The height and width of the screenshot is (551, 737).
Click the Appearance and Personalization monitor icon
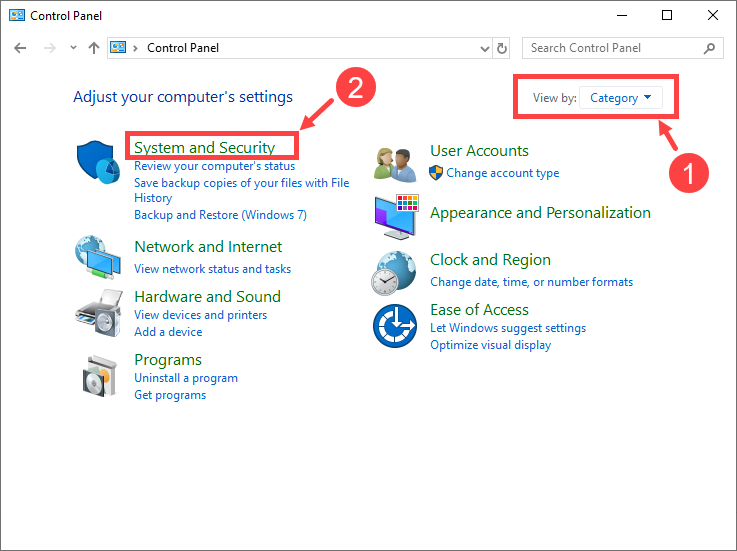[x=395, y=214]
